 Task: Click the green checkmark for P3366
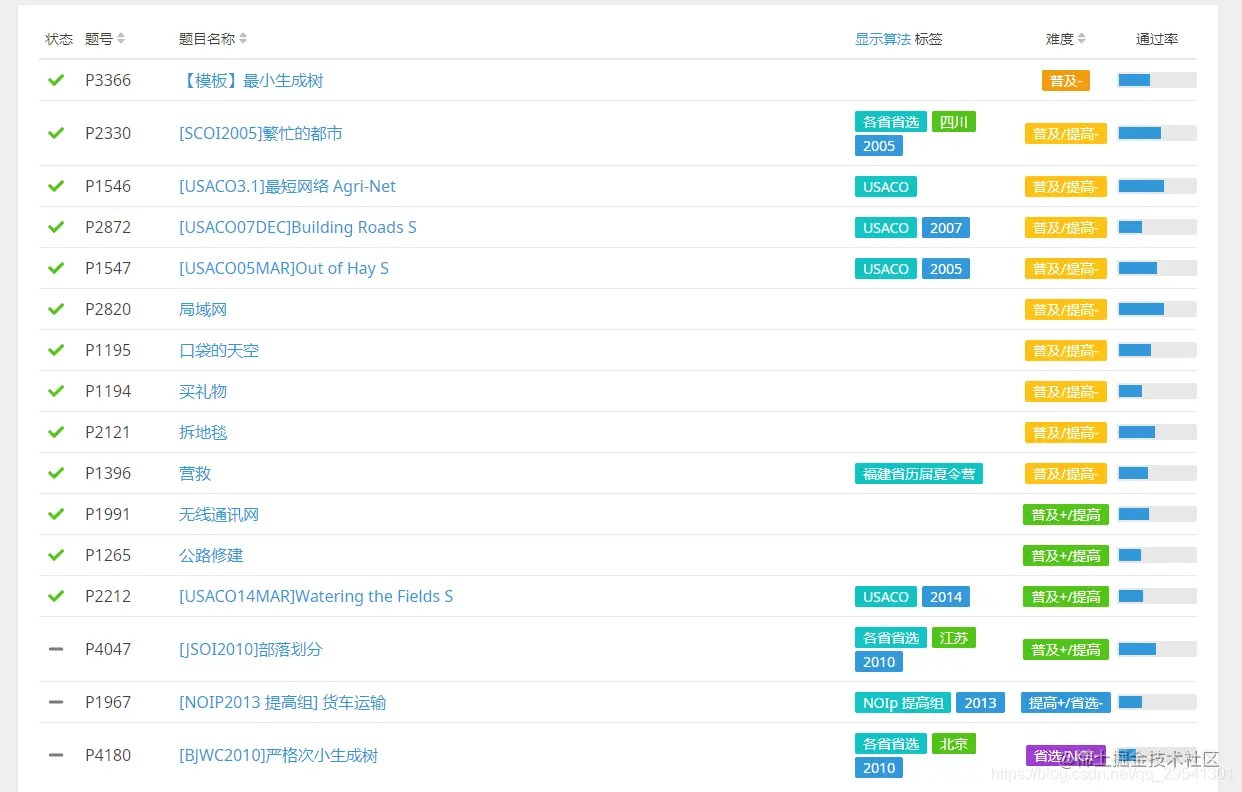(56, 80)
